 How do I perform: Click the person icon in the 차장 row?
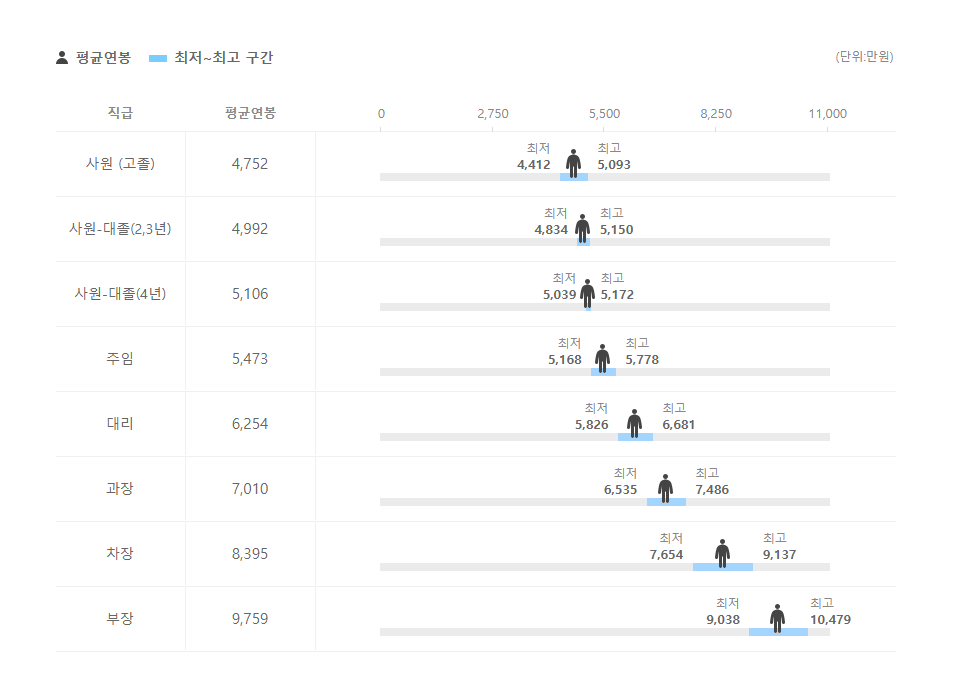722,553
